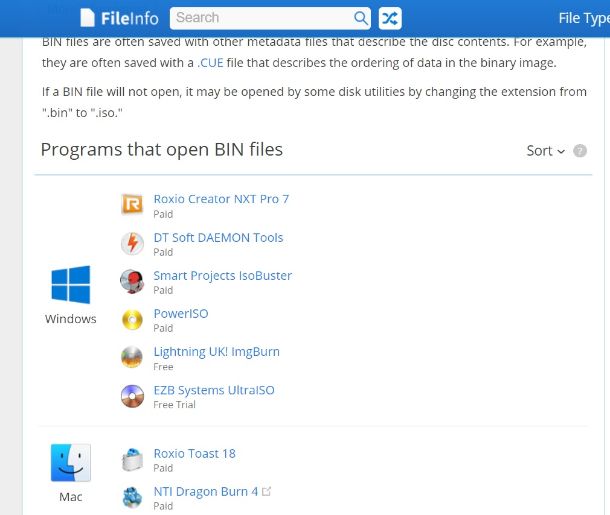610x515 pixels.
Task: Open the File Types menu
Action: tap(584, 18)
